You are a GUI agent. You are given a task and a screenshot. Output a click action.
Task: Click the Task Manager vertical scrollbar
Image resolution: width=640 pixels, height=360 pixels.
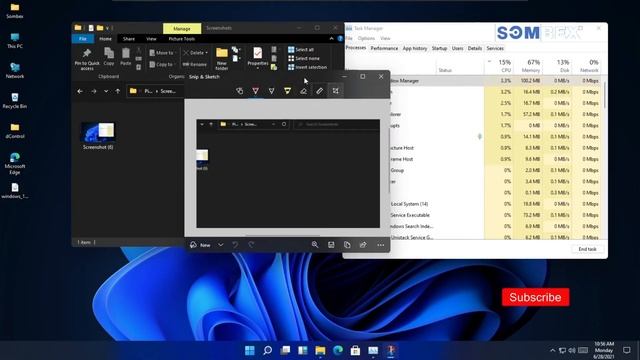[604, 95]
